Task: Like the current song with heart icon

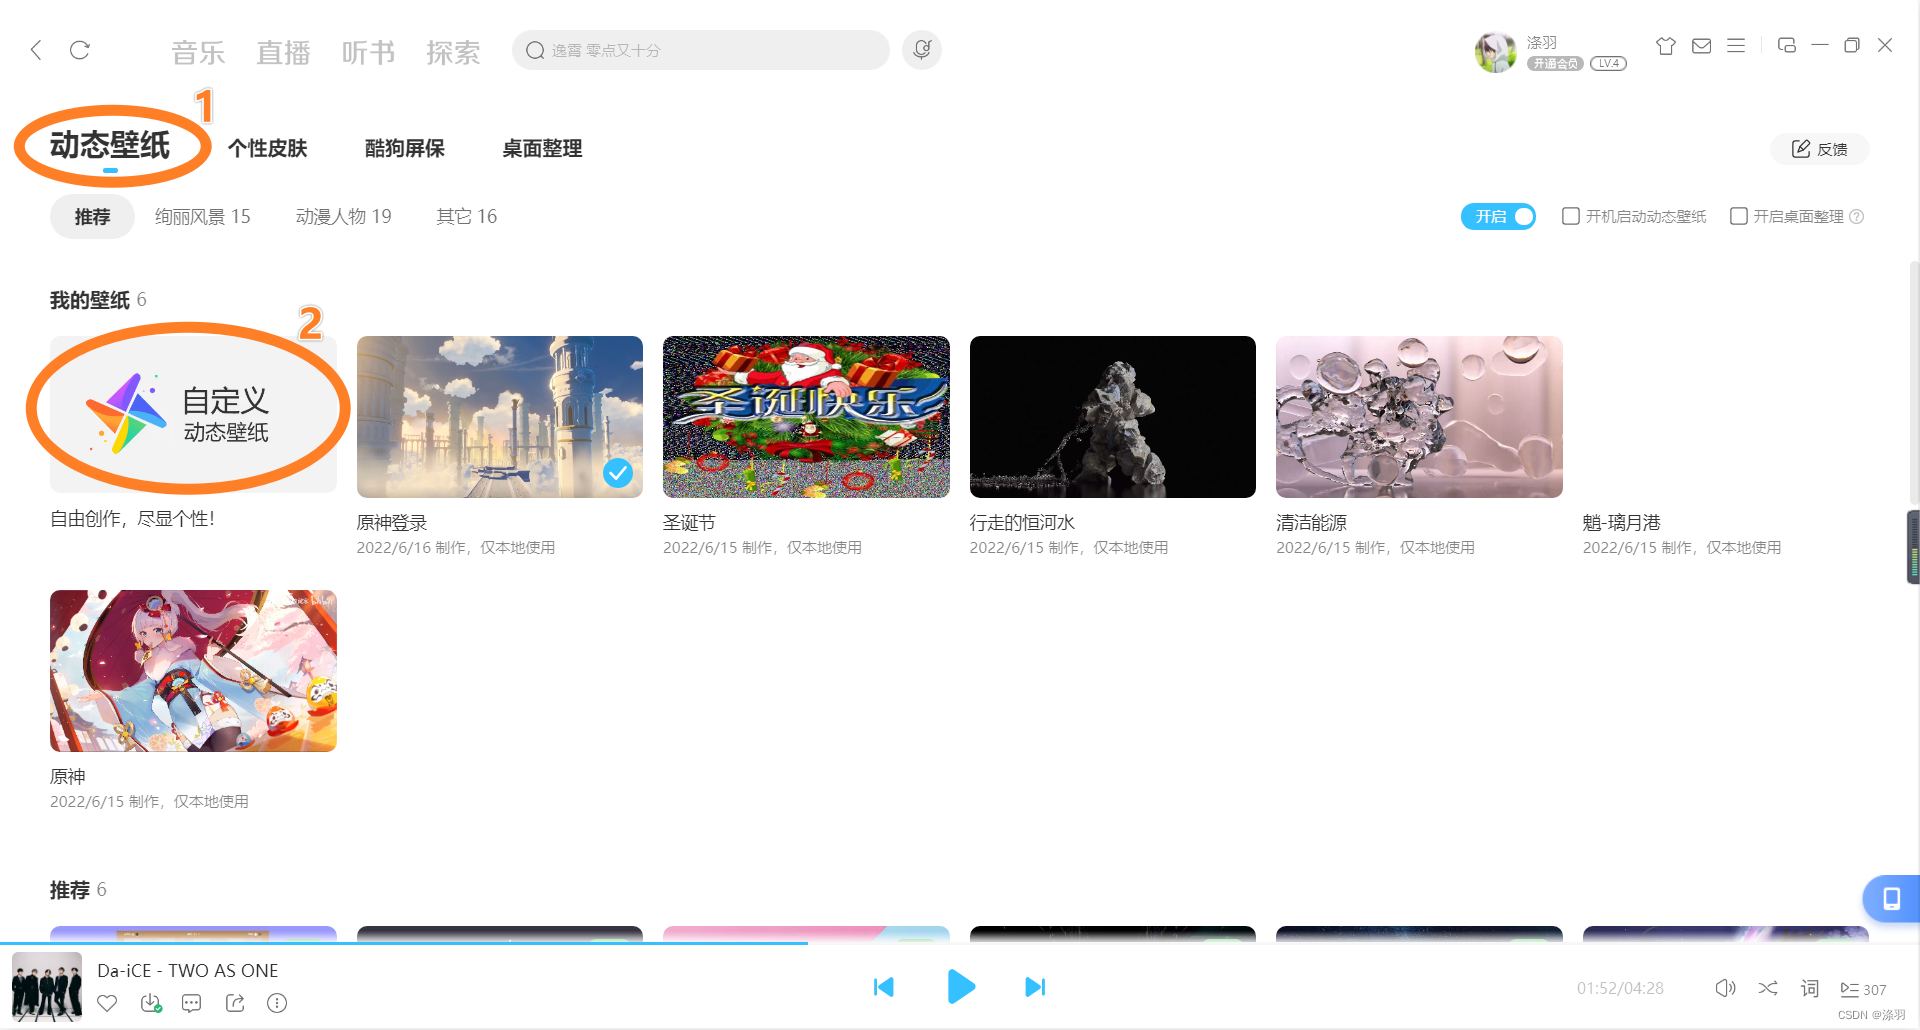Action: [x=107, y=1003]
